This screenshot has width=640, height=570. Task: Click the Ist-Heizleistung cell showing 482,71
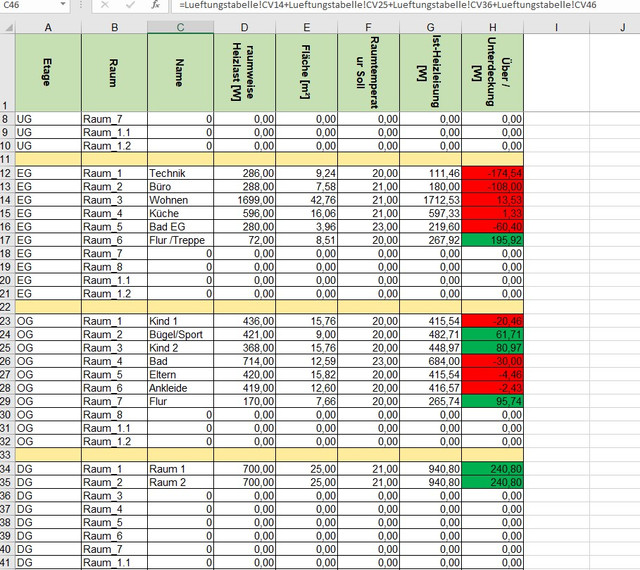(x=431, y=334)
